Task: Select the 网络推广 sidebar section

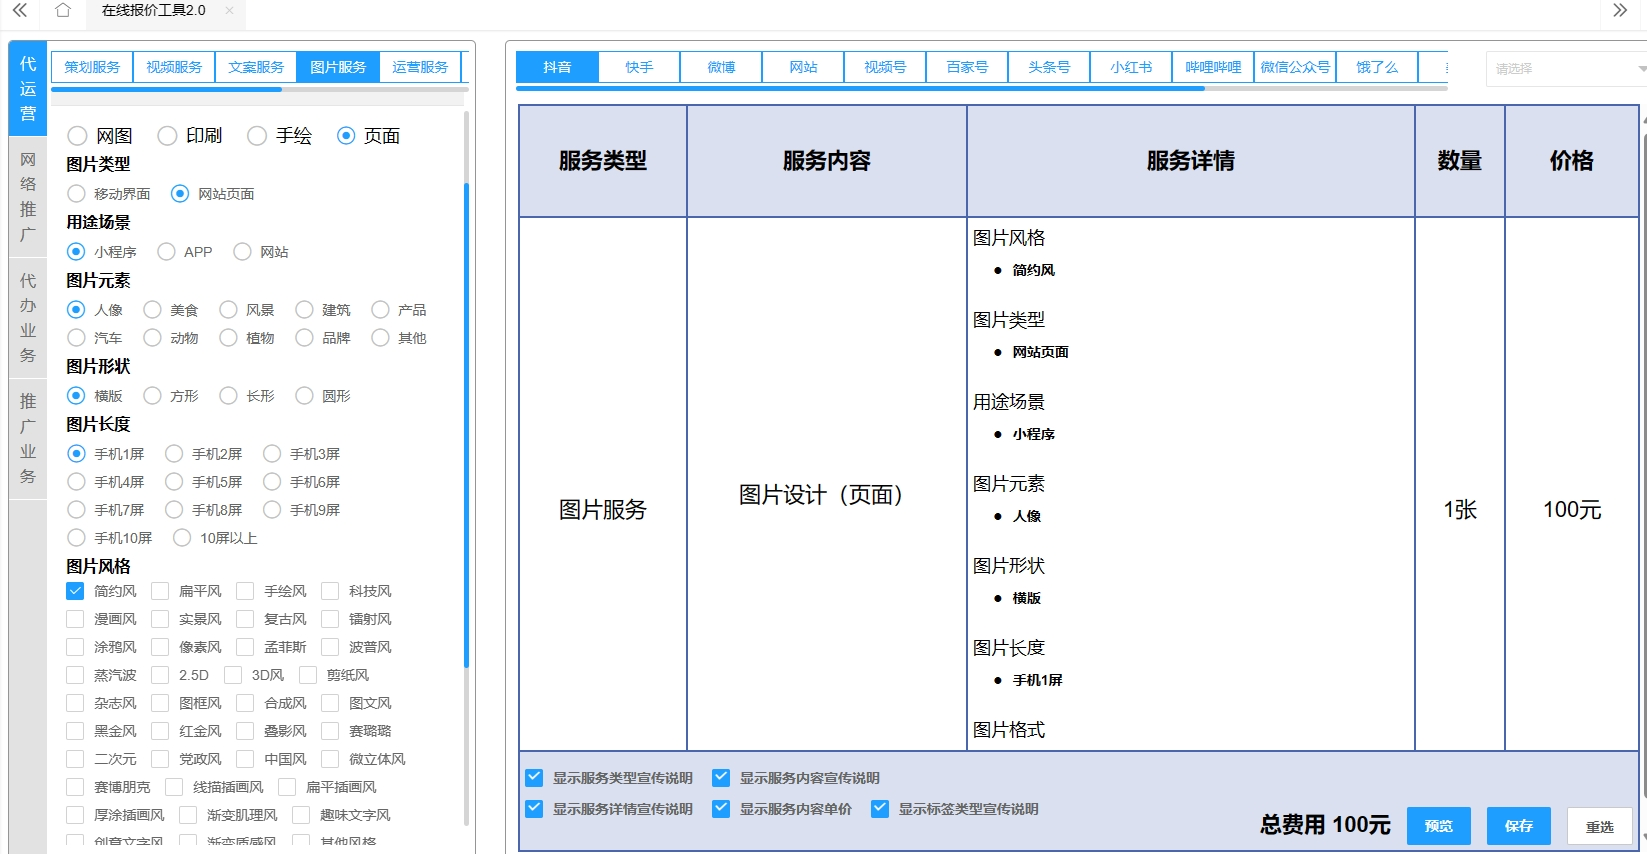Action: 28,197
